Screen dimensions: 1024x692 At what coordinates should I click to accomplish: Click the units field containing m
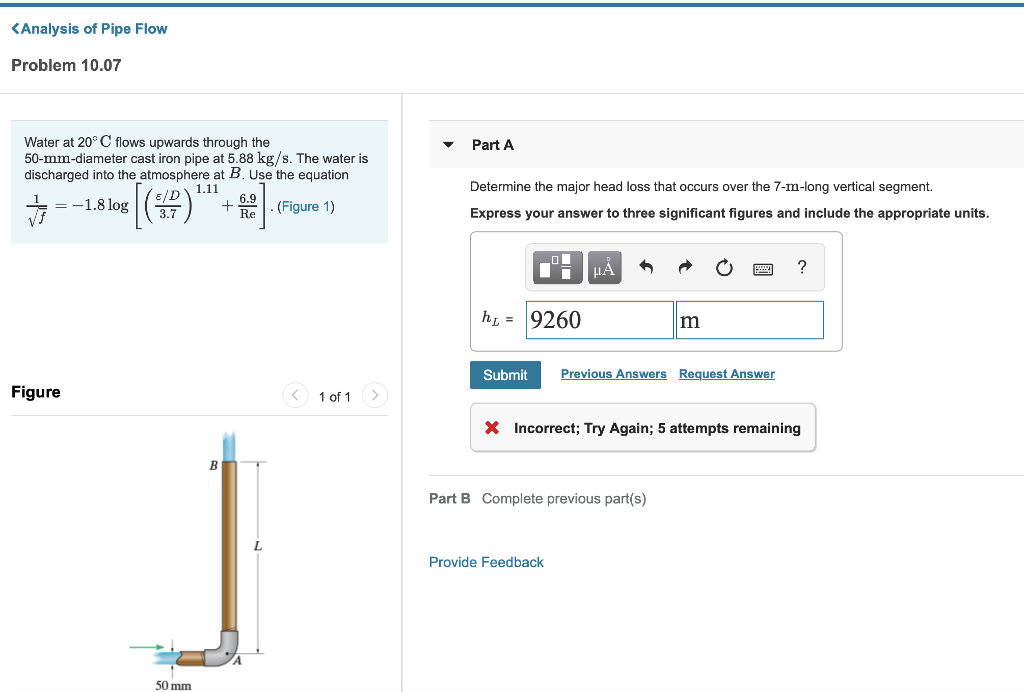[748, 319]
